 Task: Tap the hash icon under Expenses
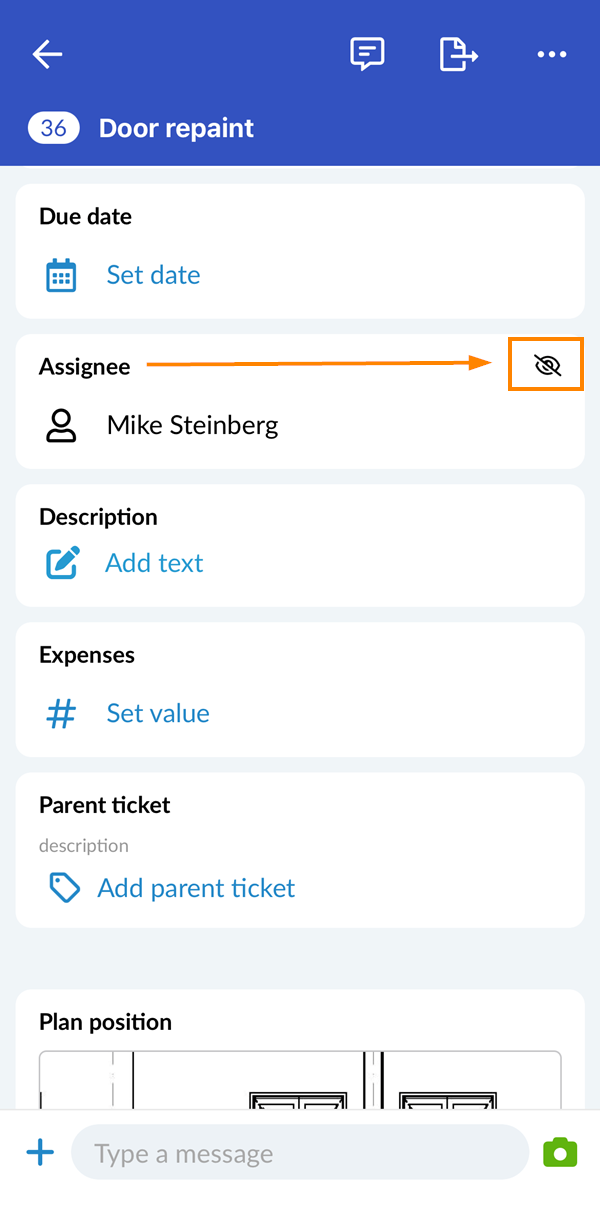tap(62, 713)
